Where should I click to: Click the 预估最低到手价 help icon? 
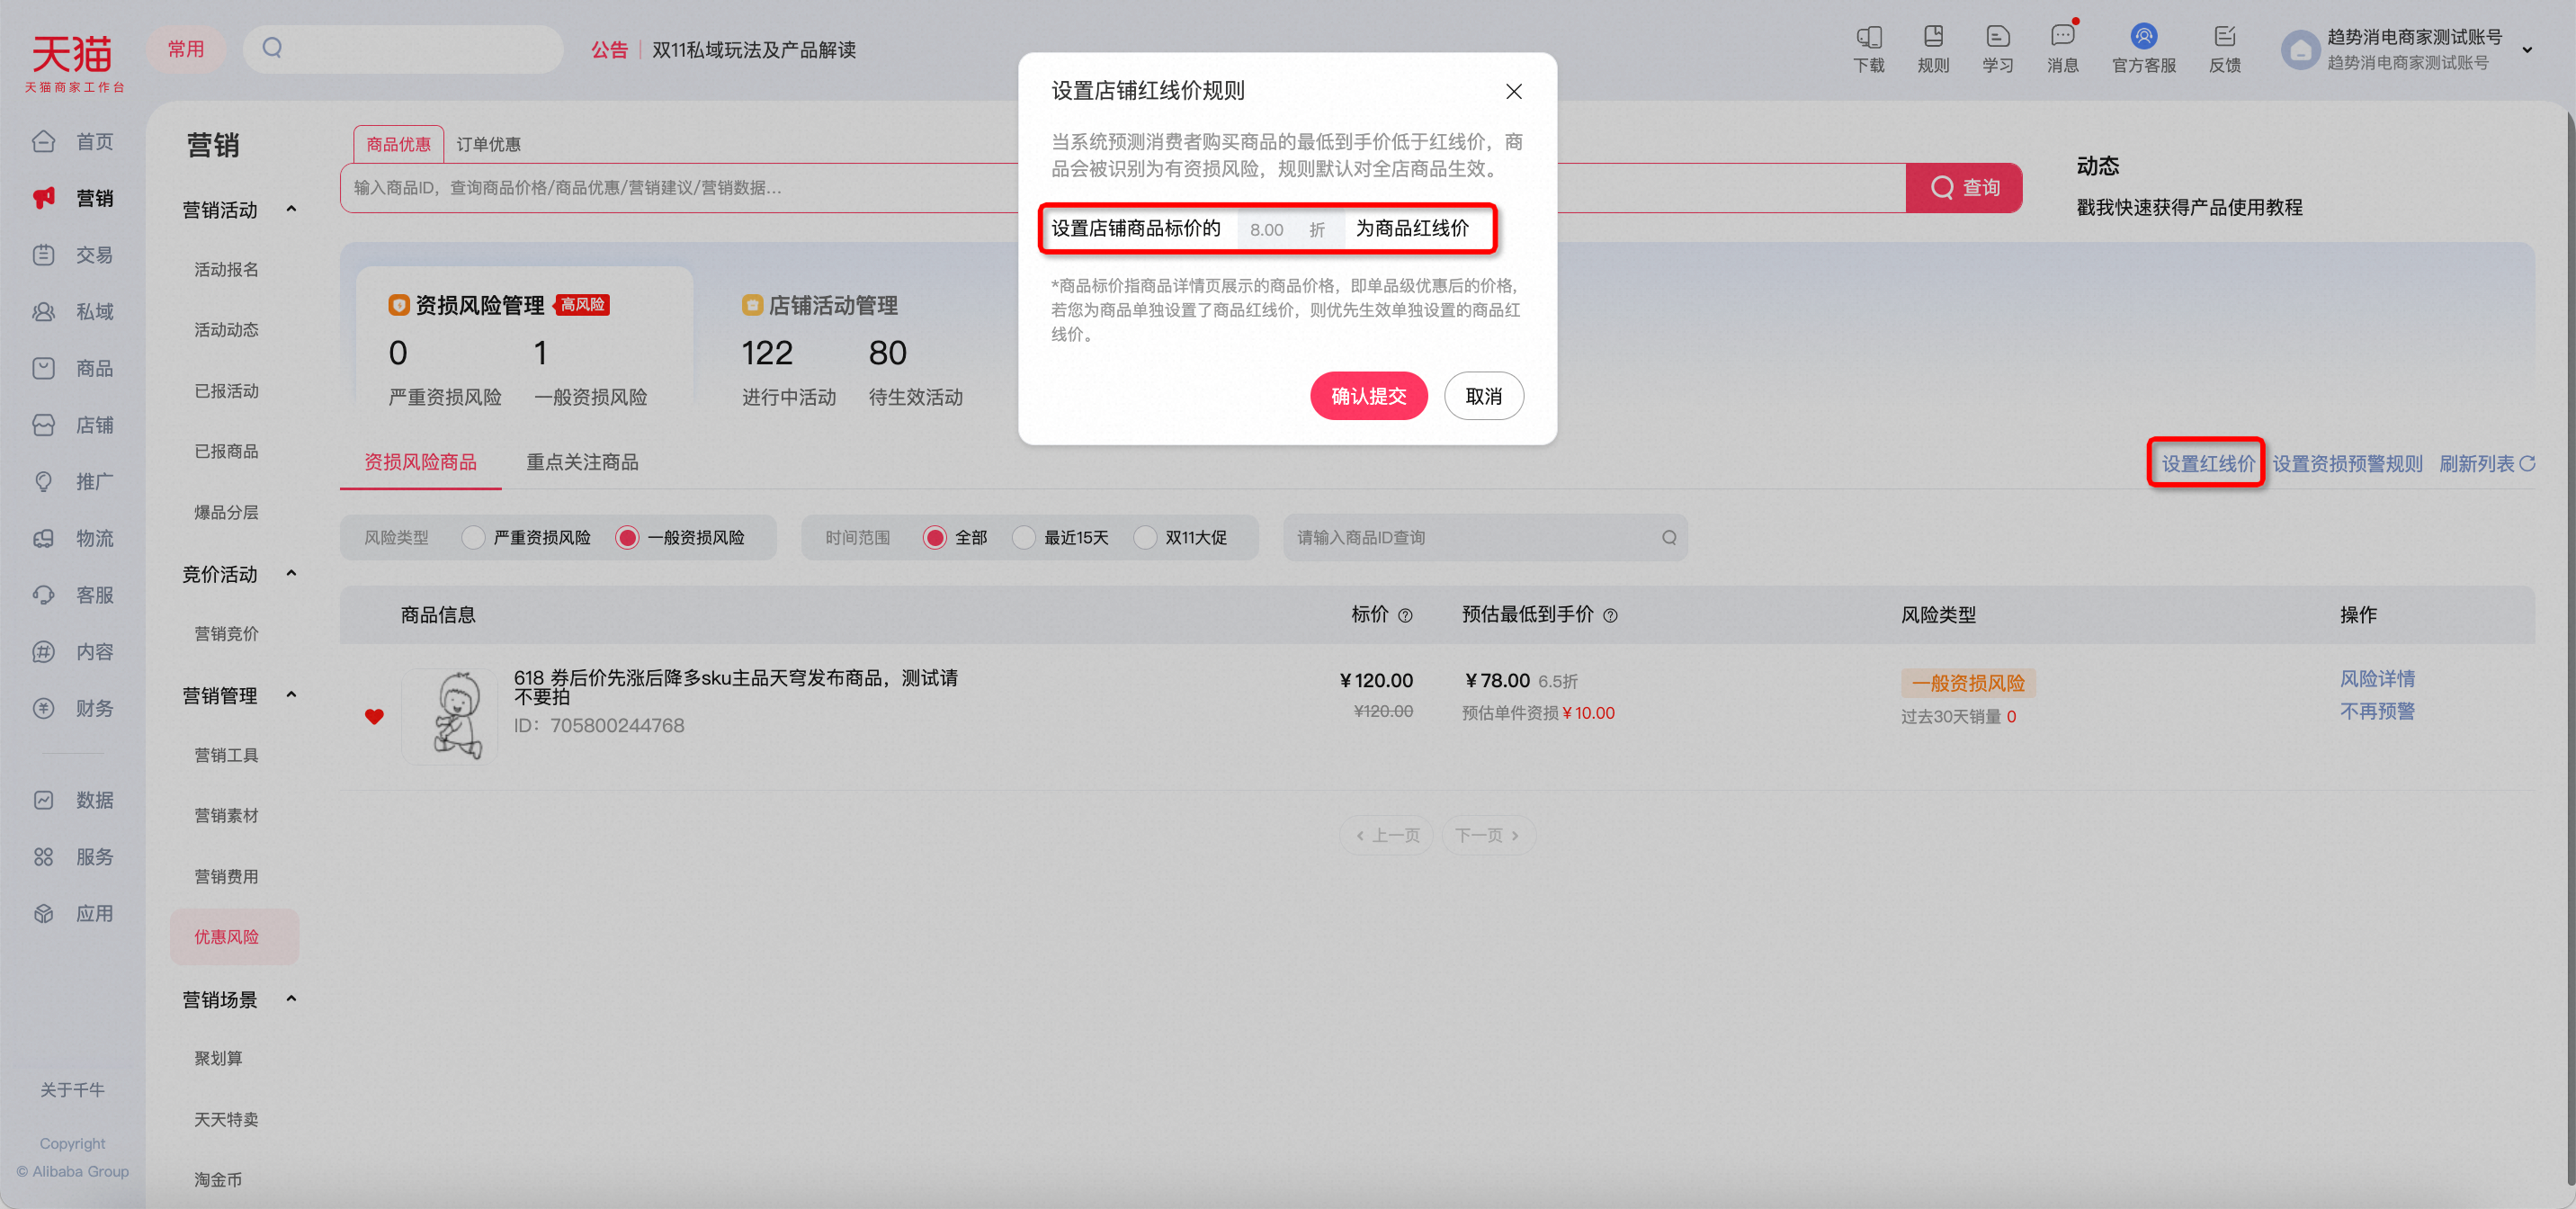pyautogui.click(x=1610, y=616)
